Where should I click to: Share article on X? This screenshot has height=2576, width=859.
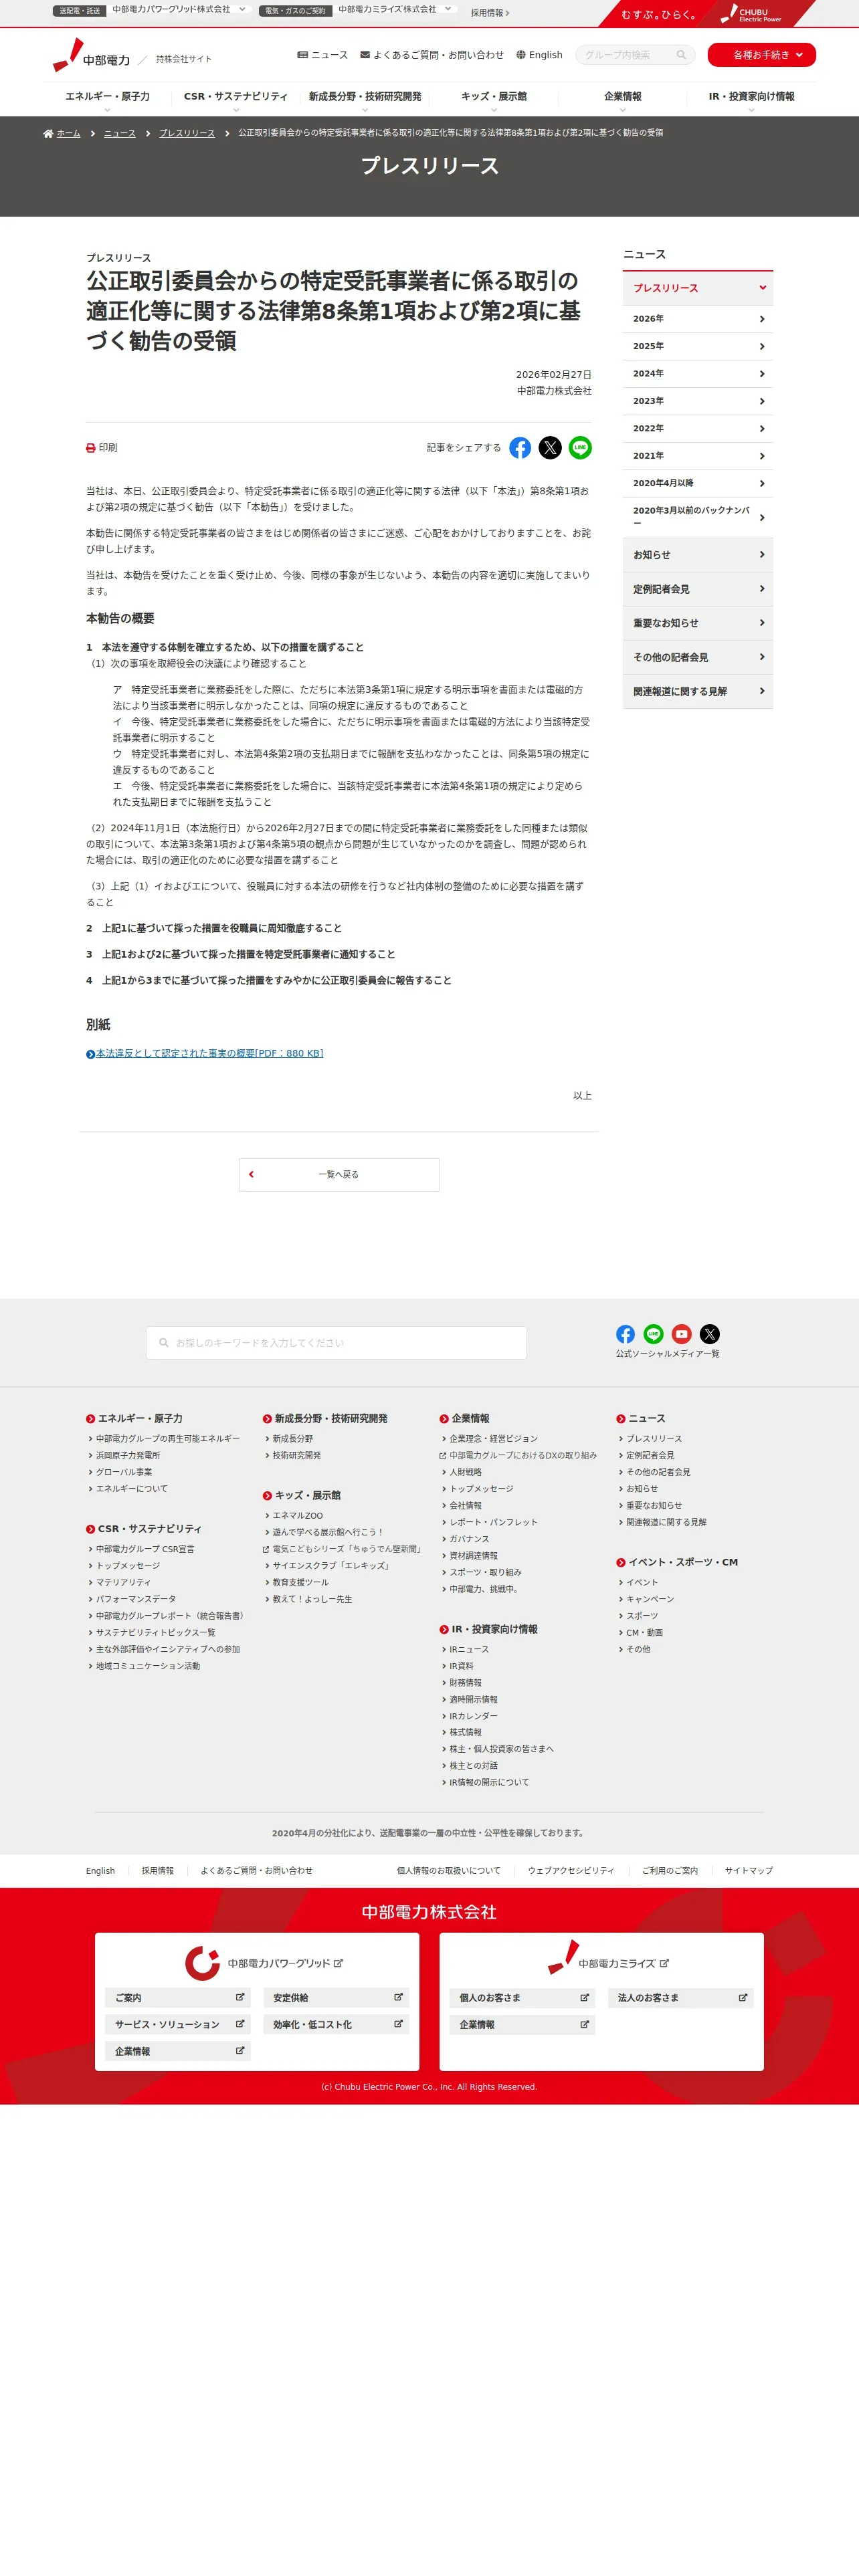coord(550,448)
